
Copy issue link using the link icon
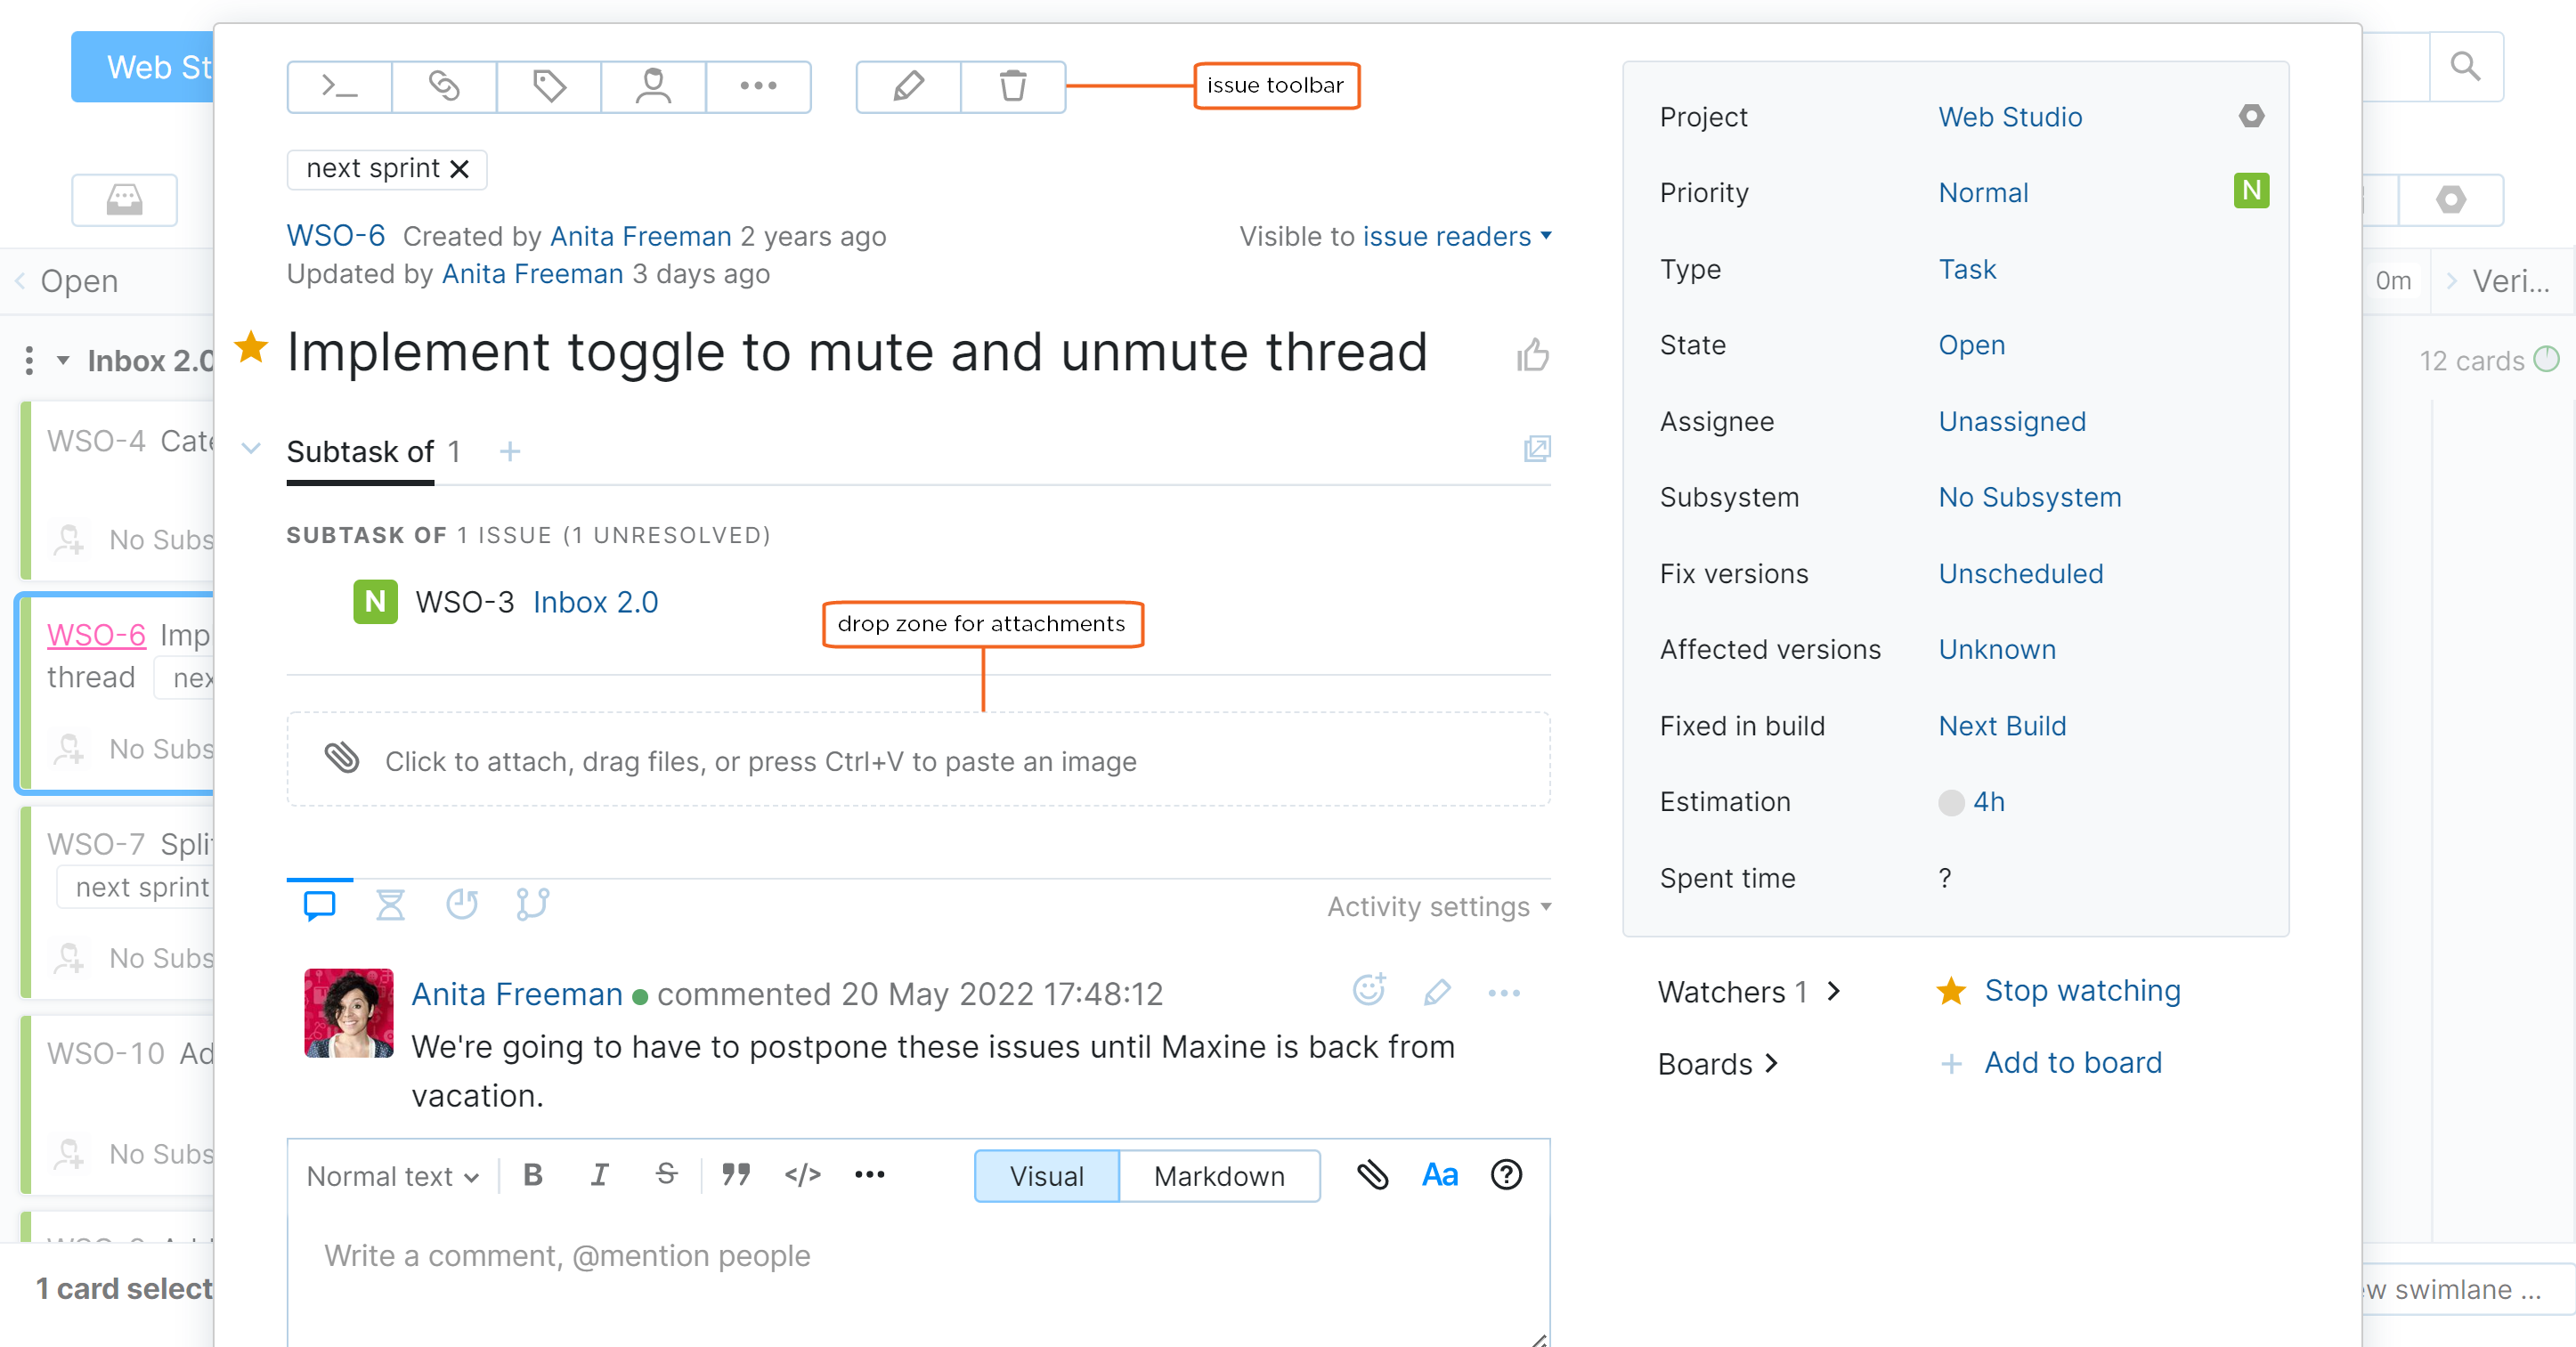(x=443, y=87)
